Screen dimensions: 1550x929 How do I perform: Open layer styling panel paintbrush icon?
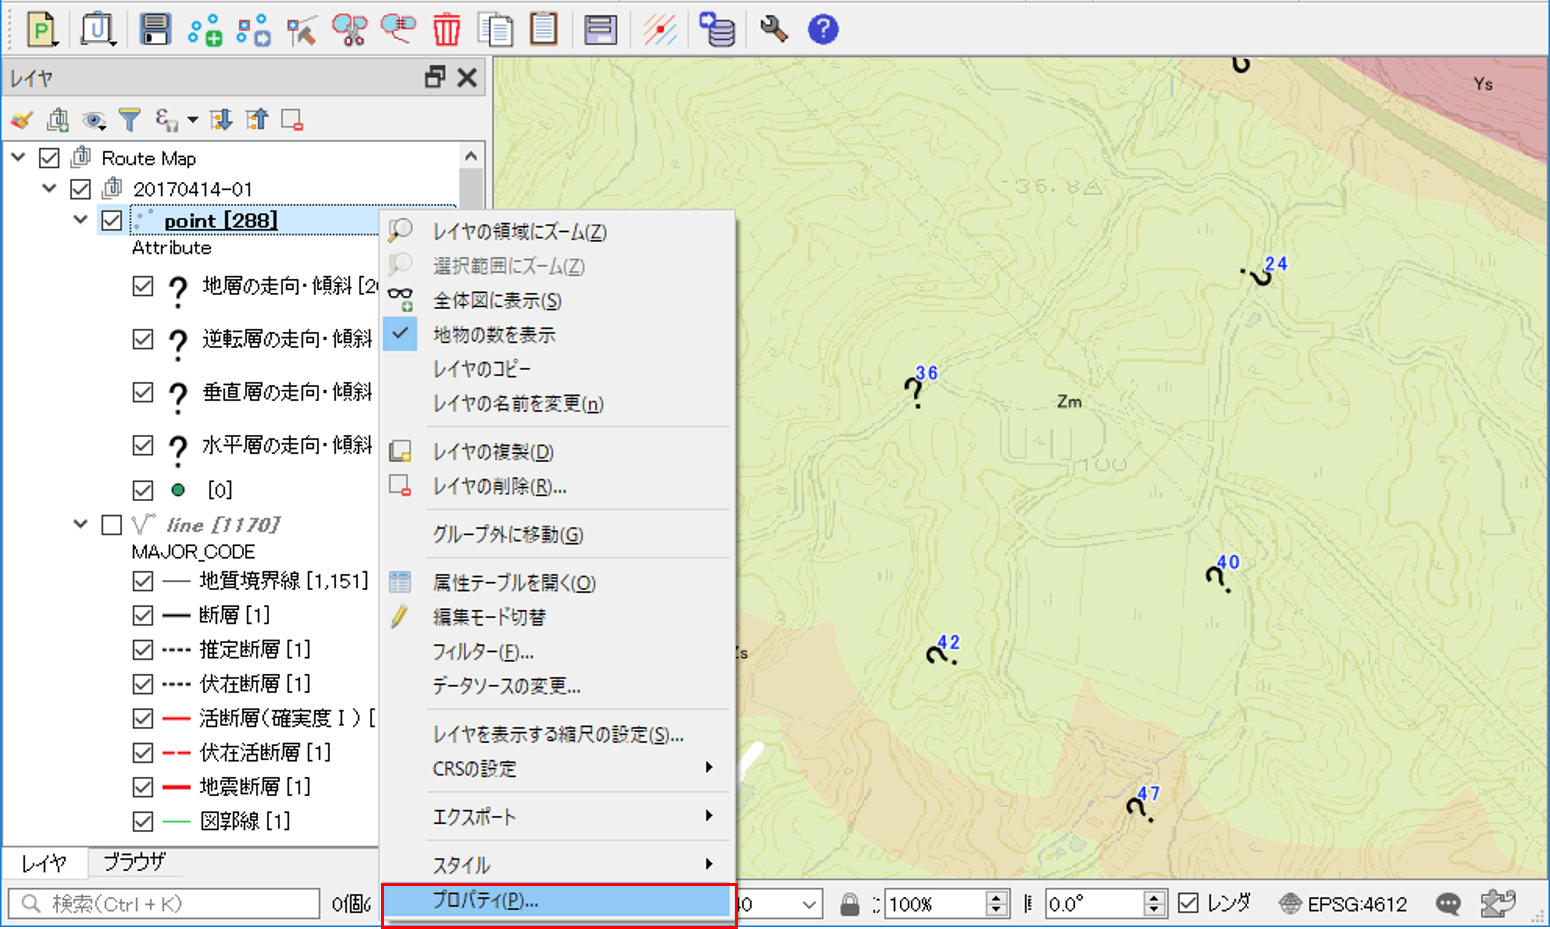point(21,121)
